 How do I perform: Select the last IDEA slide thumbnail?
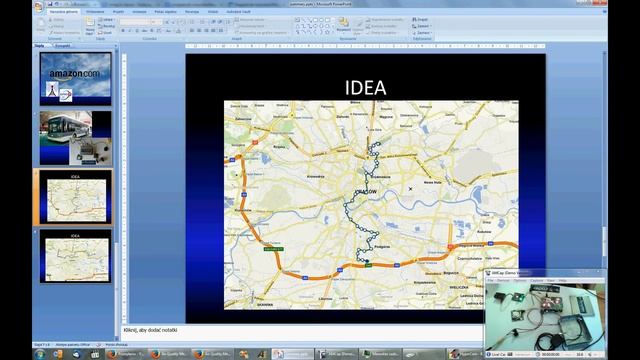point(76,256)
